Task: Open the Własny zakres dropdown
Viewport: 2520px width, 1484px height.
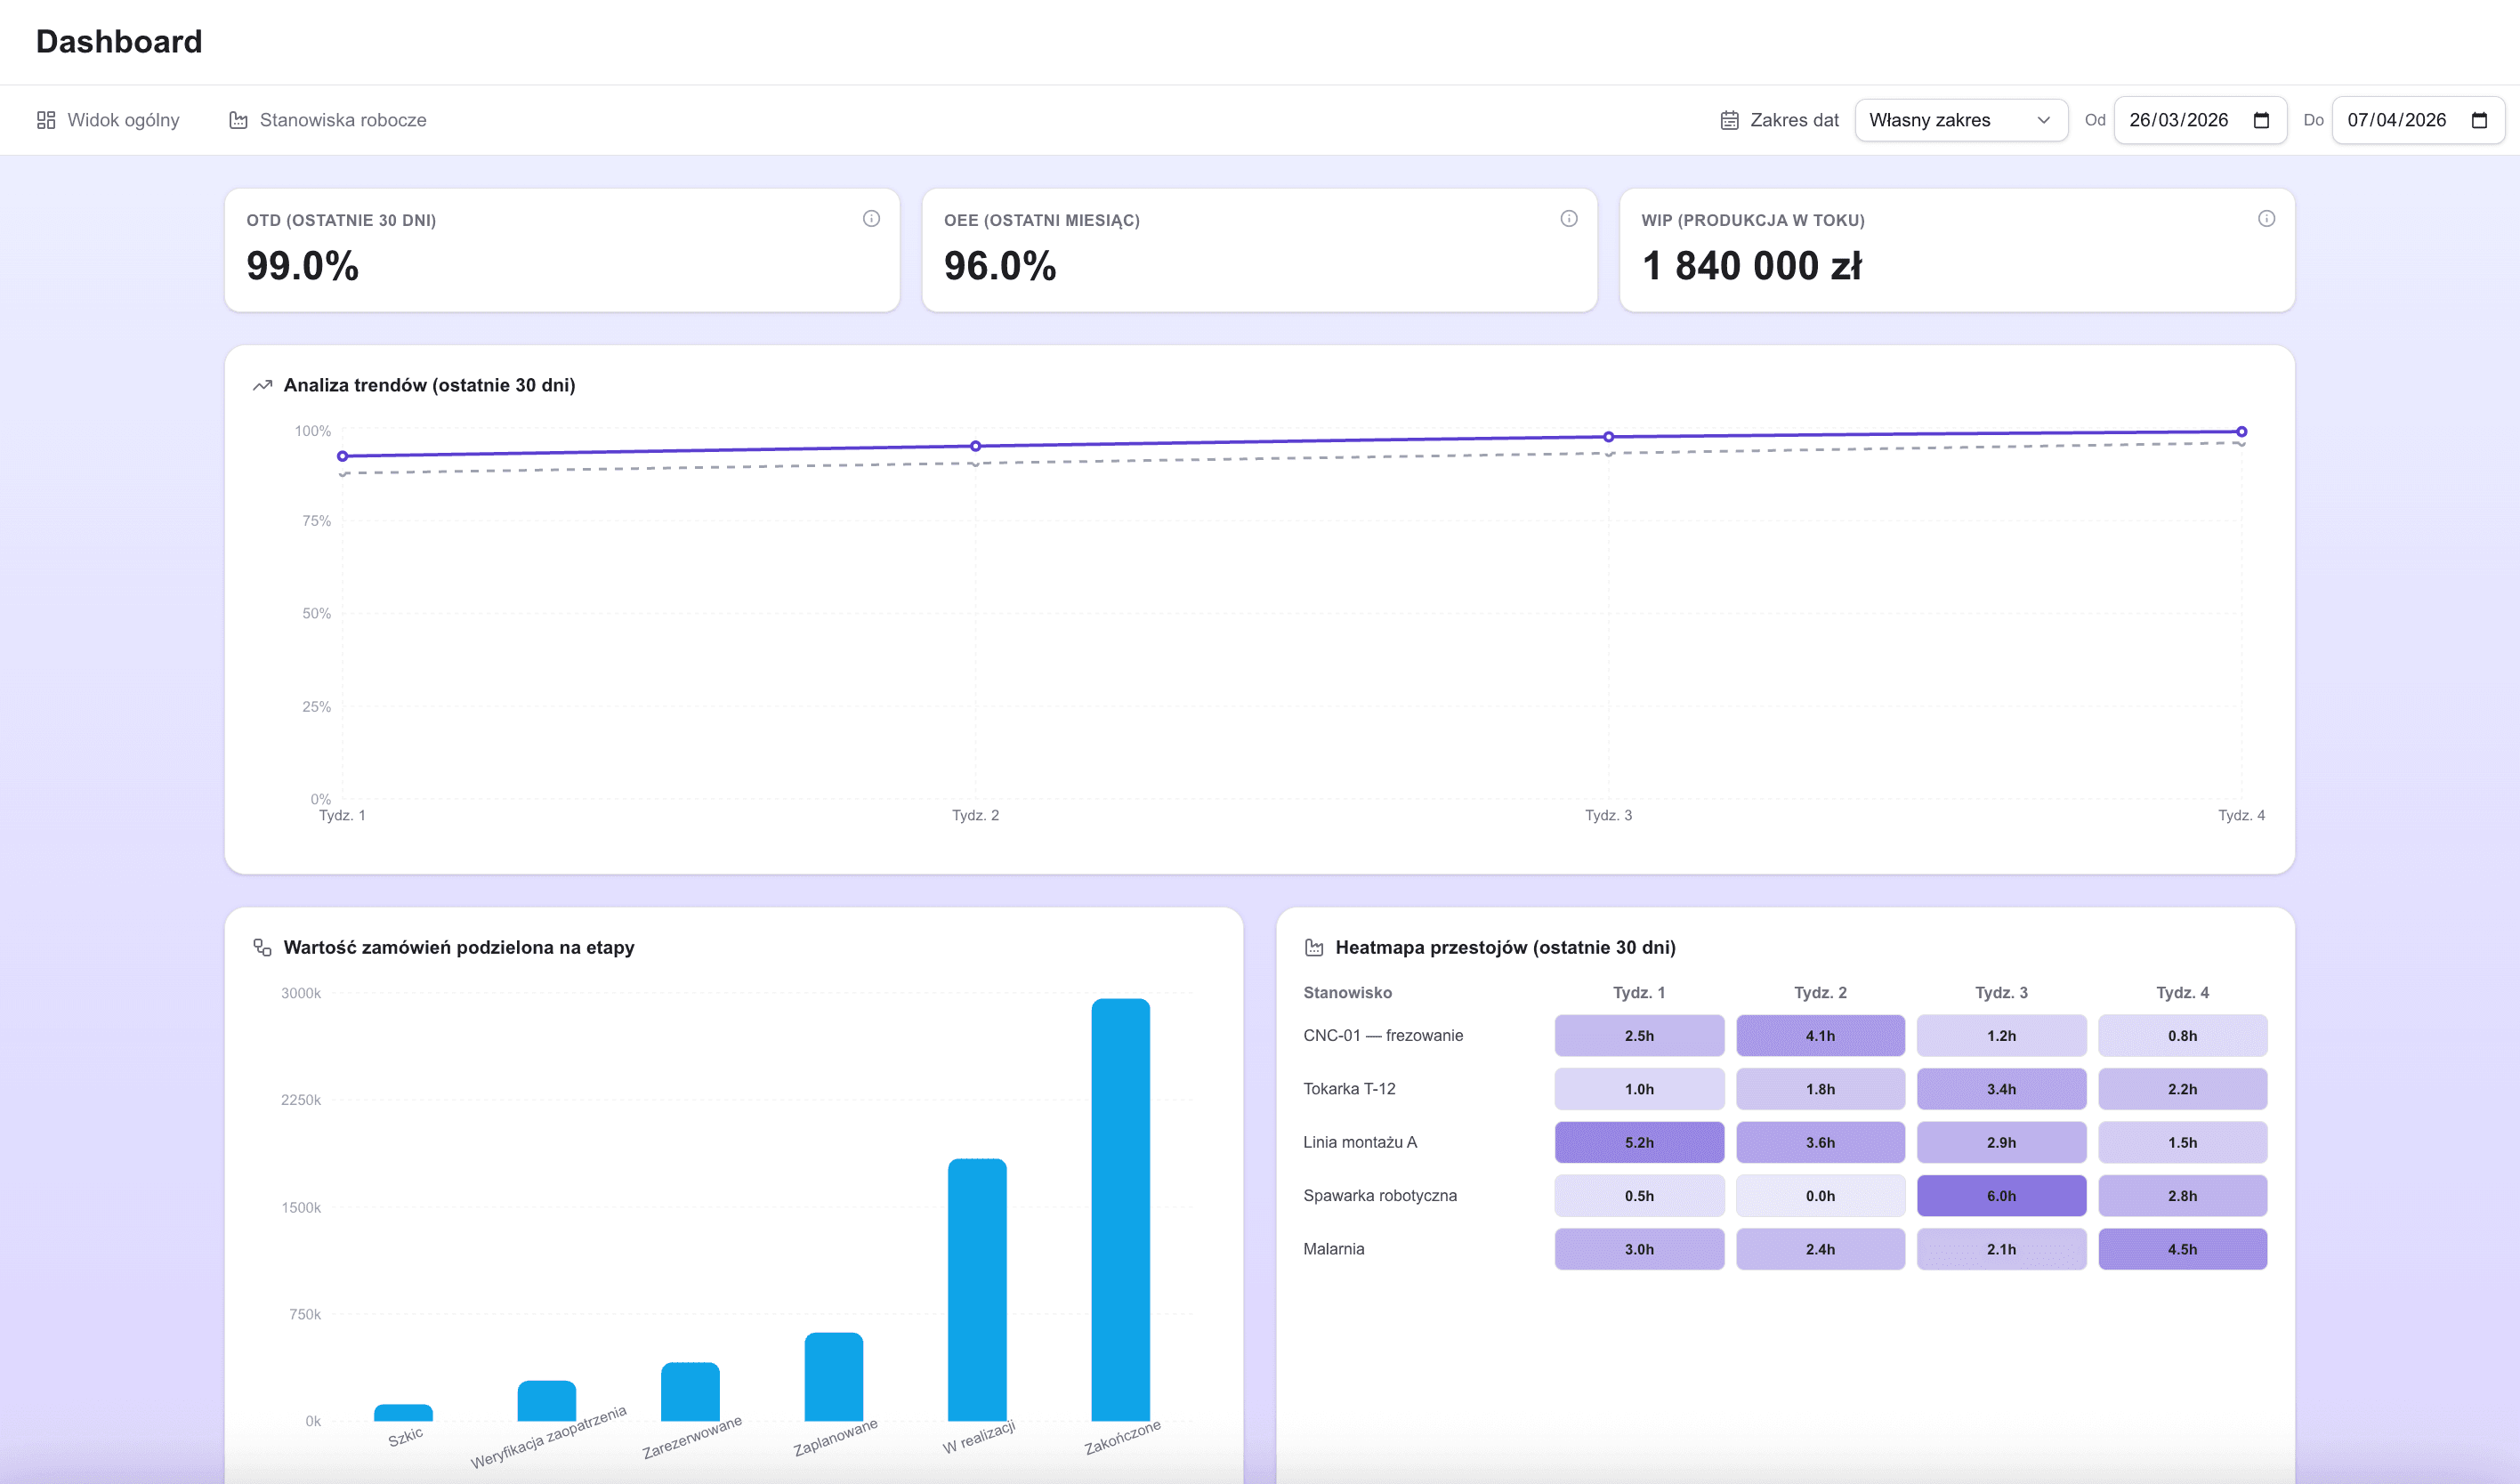Action: coord(1960,119)
